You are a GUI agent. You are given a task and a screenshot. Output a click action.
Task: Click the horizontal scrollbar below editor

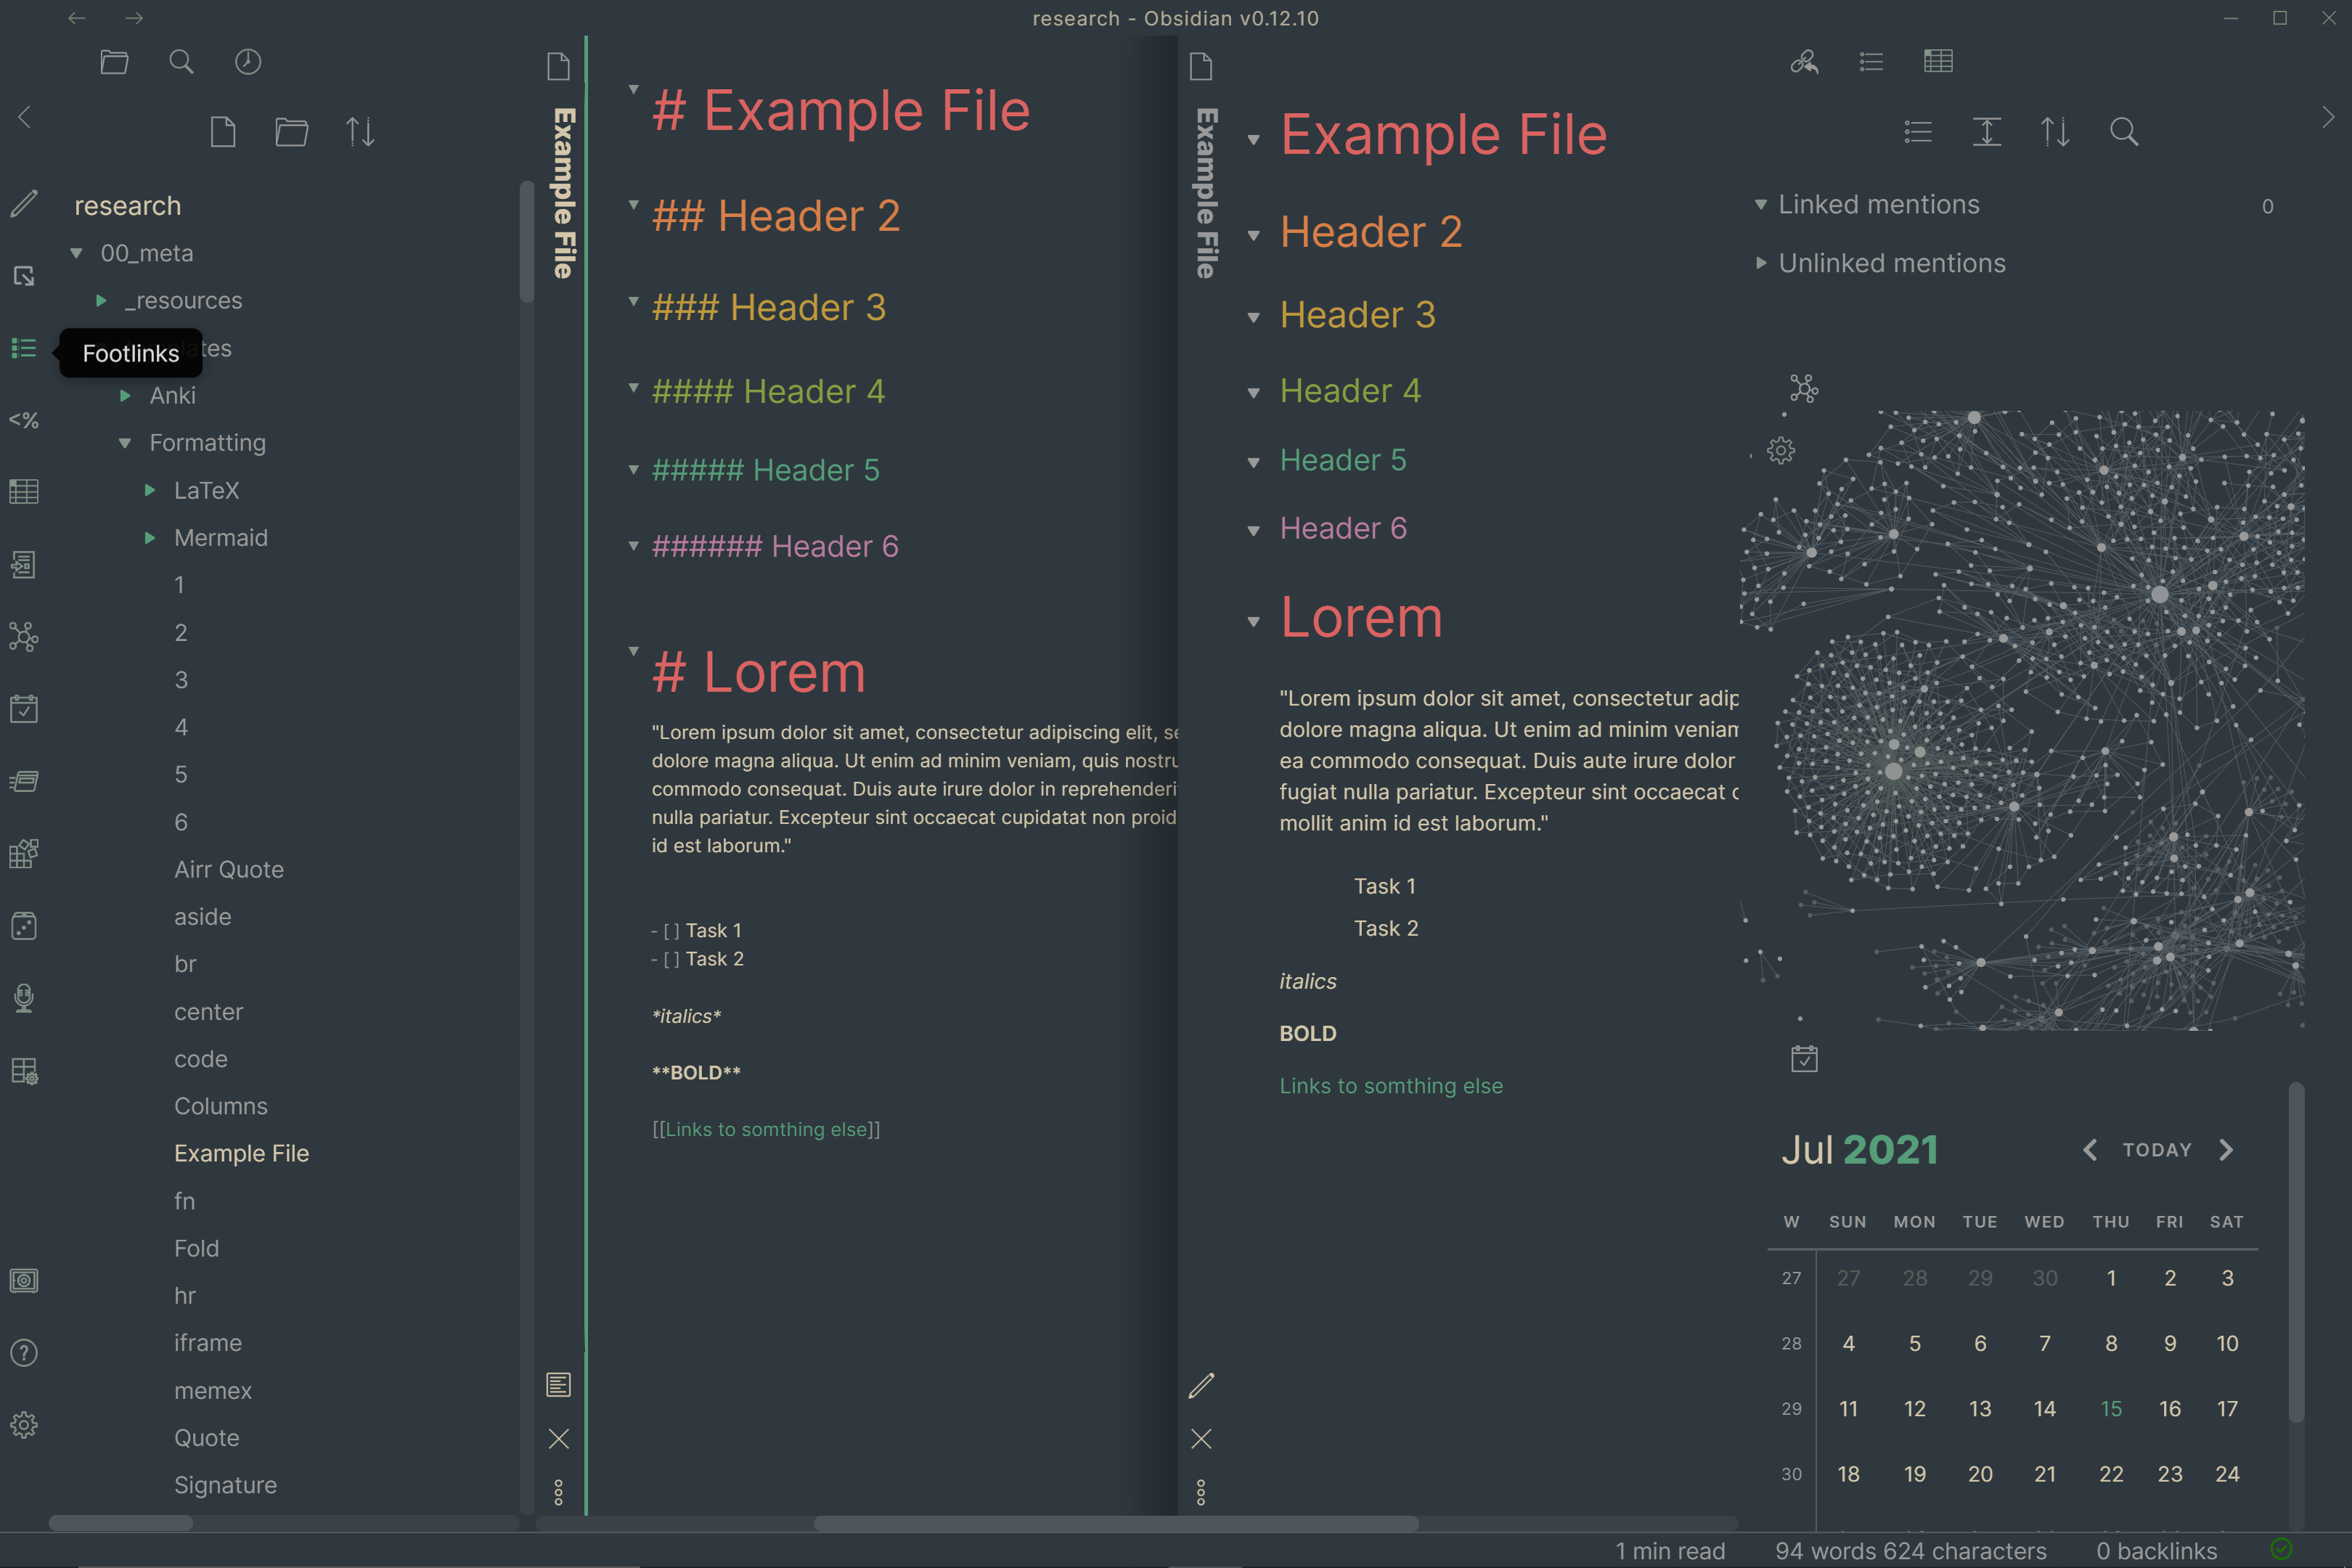(x=1115, y=1524)
